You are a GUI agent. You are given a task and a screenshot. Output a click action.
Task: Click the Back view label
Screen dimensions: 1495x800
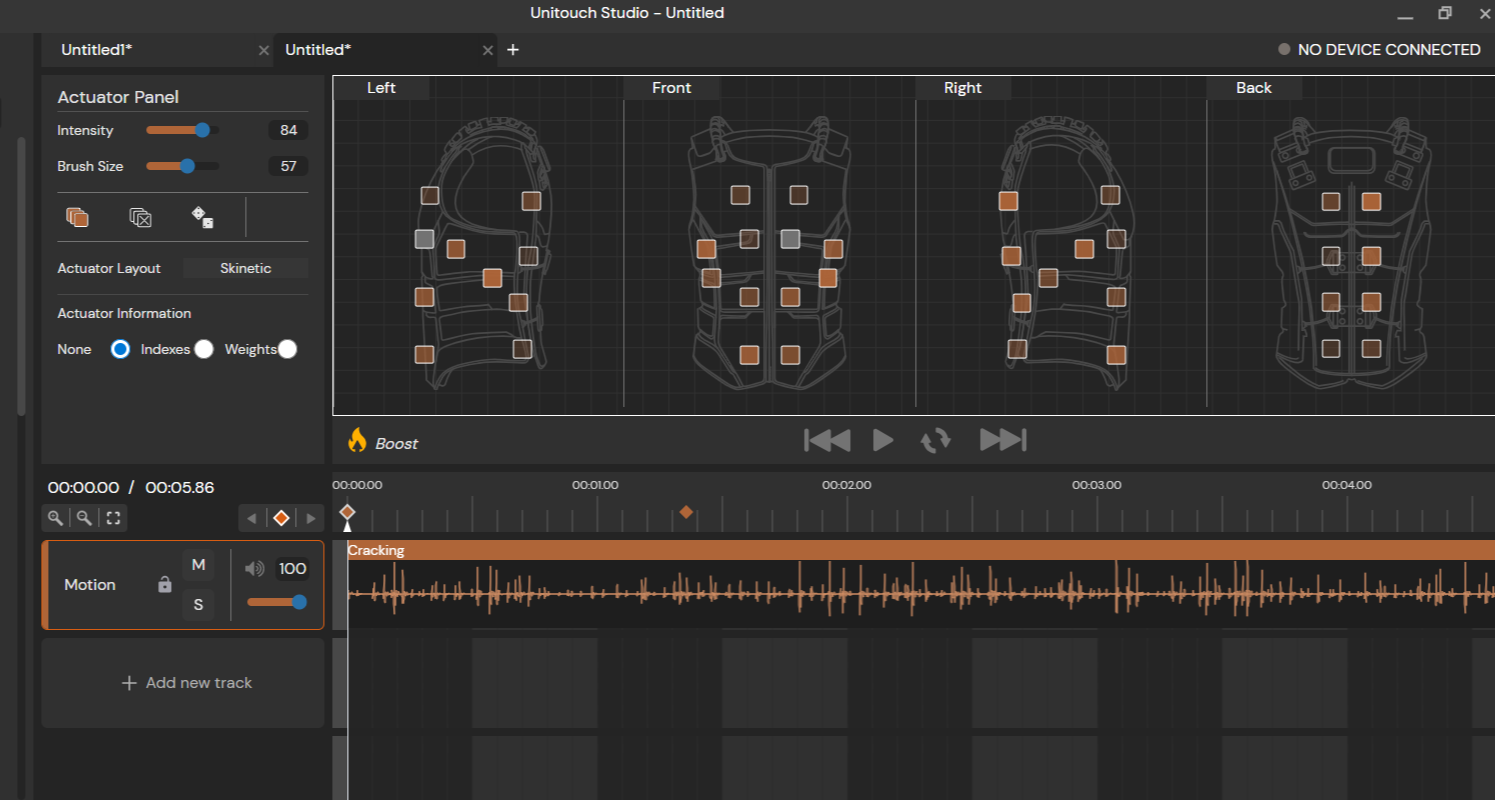tap(1254, 88)
